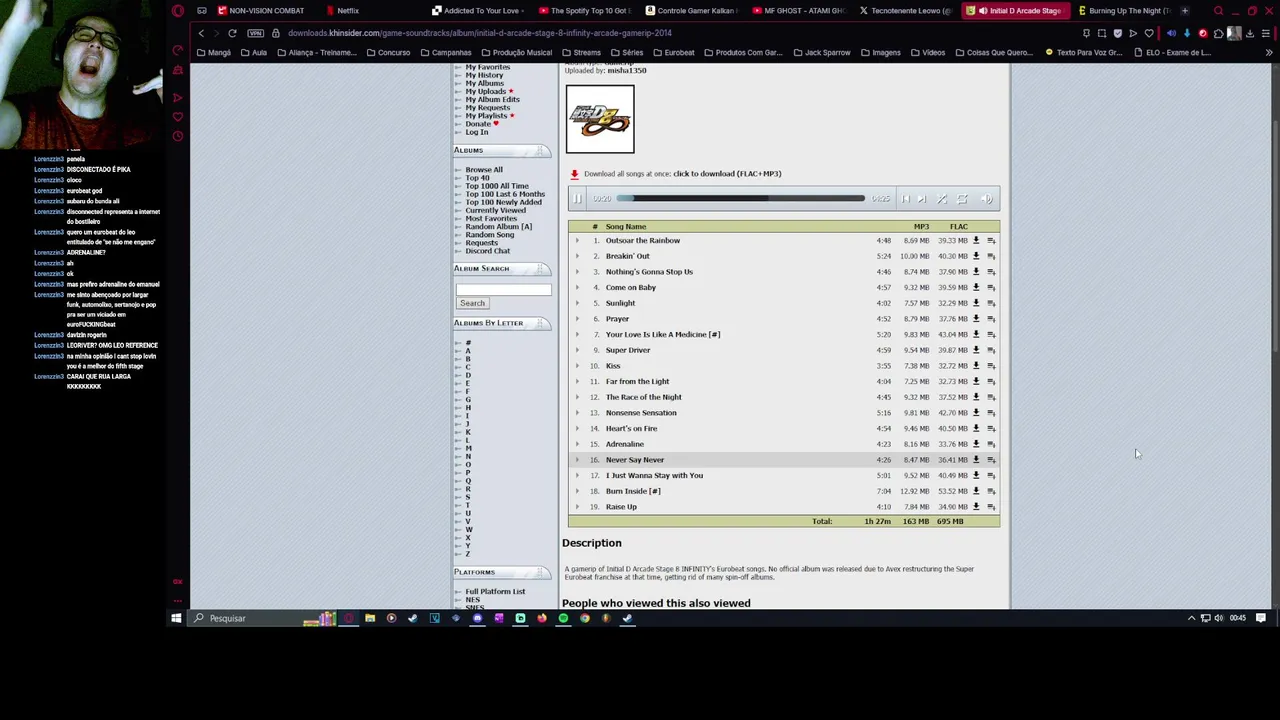Viewport: 1280px width, 720px height.
Task: Add Breakin' Out to playlist
Action: (991, 256)
